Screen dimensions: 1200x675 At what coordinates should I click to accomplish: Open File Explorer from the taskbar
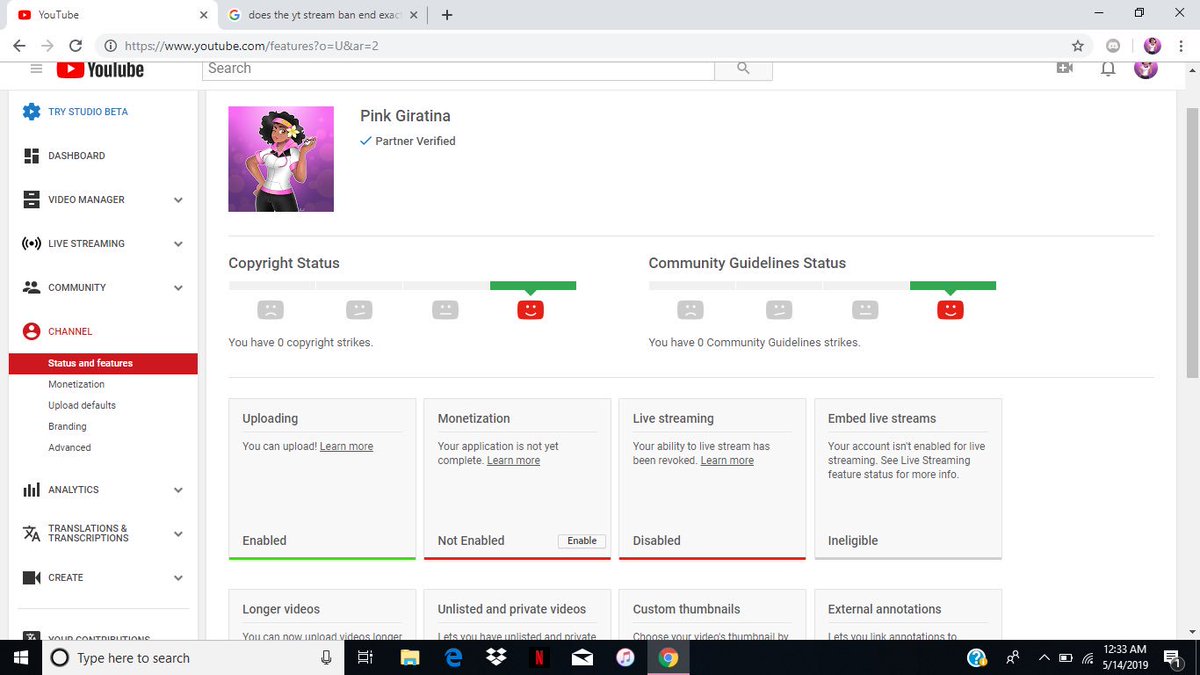pyautogui.click(x=409, y=658)
